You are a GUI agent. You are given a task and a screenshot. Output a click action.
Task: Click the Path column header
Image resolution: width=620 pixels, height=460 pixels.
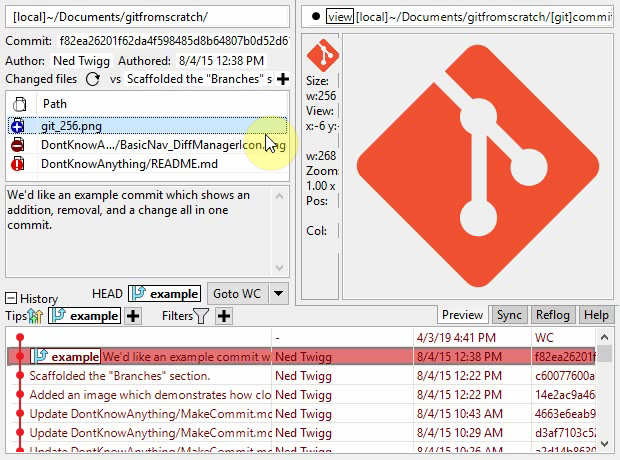[161, 104]
